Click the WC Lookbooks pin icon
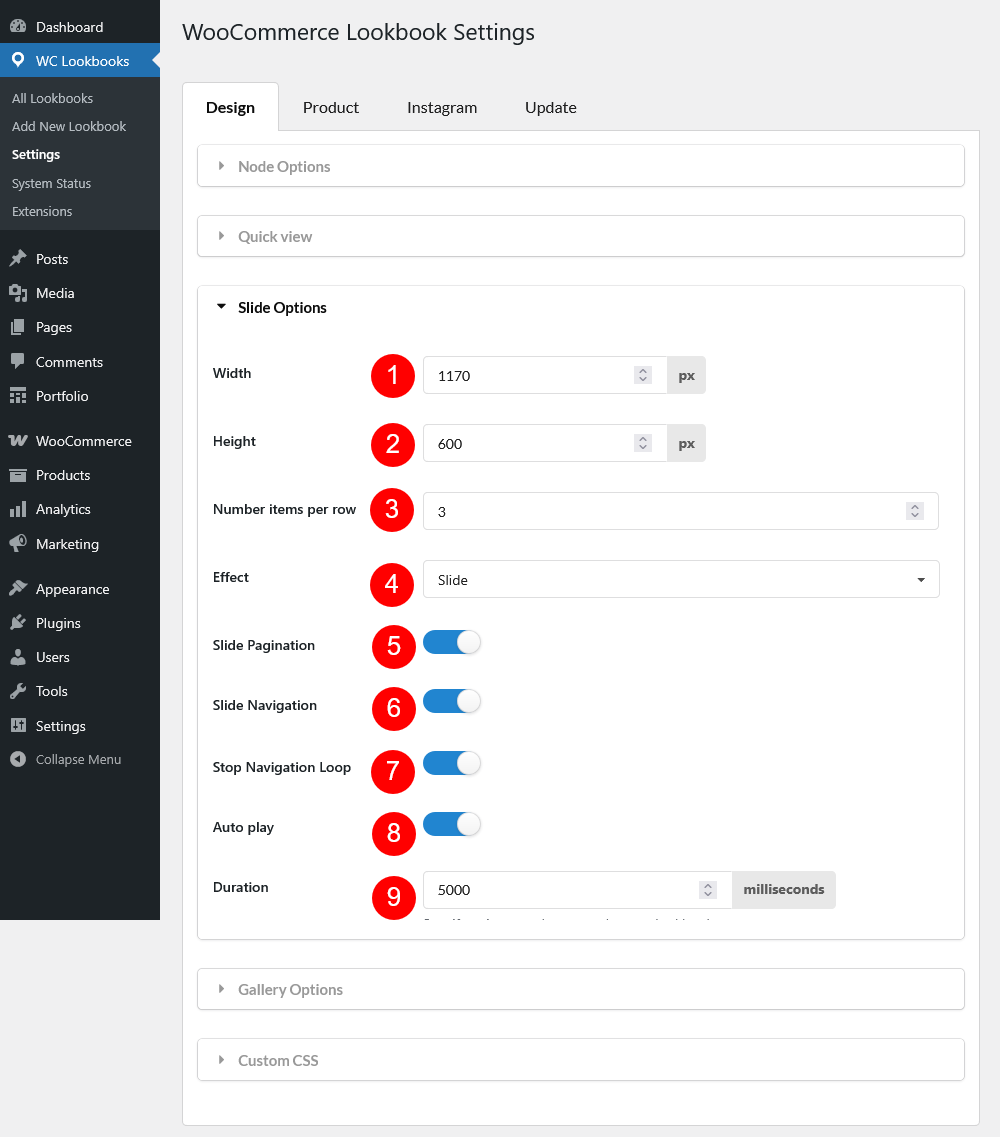1000x1137 pixels. (18, 60)
